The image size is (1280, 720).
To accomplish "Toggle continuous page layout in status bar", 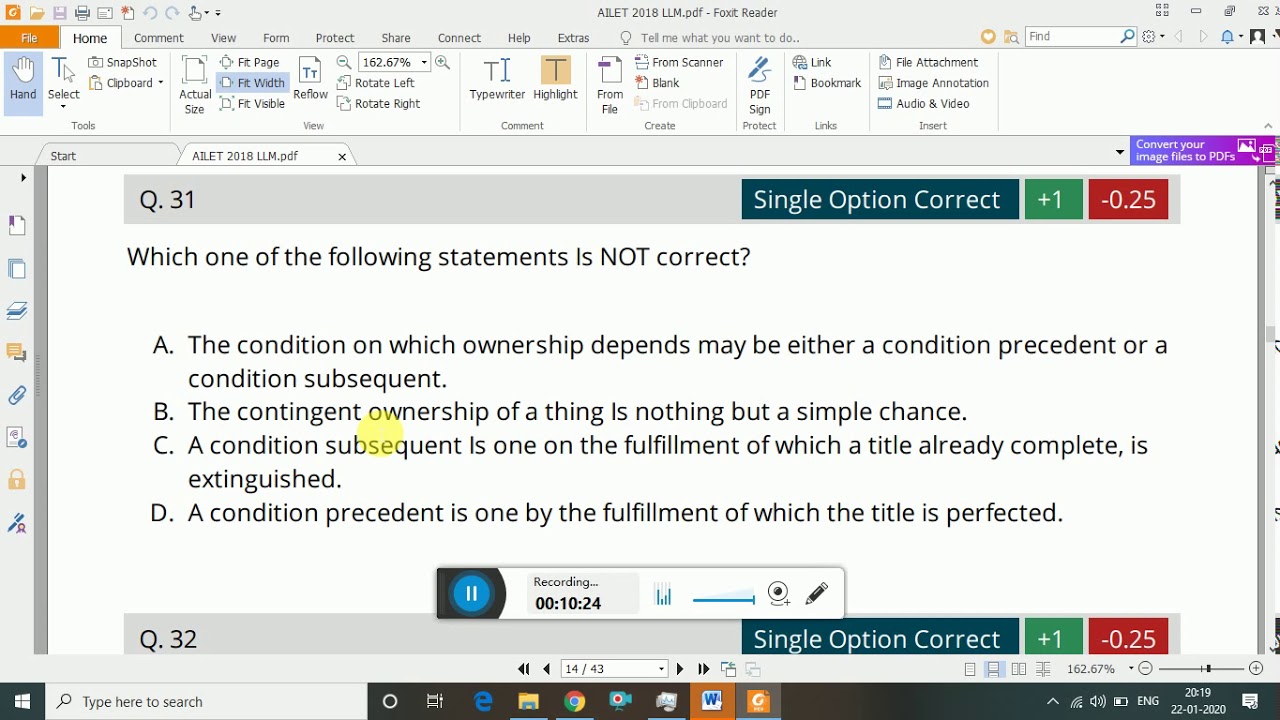I will tap(994, 669).
